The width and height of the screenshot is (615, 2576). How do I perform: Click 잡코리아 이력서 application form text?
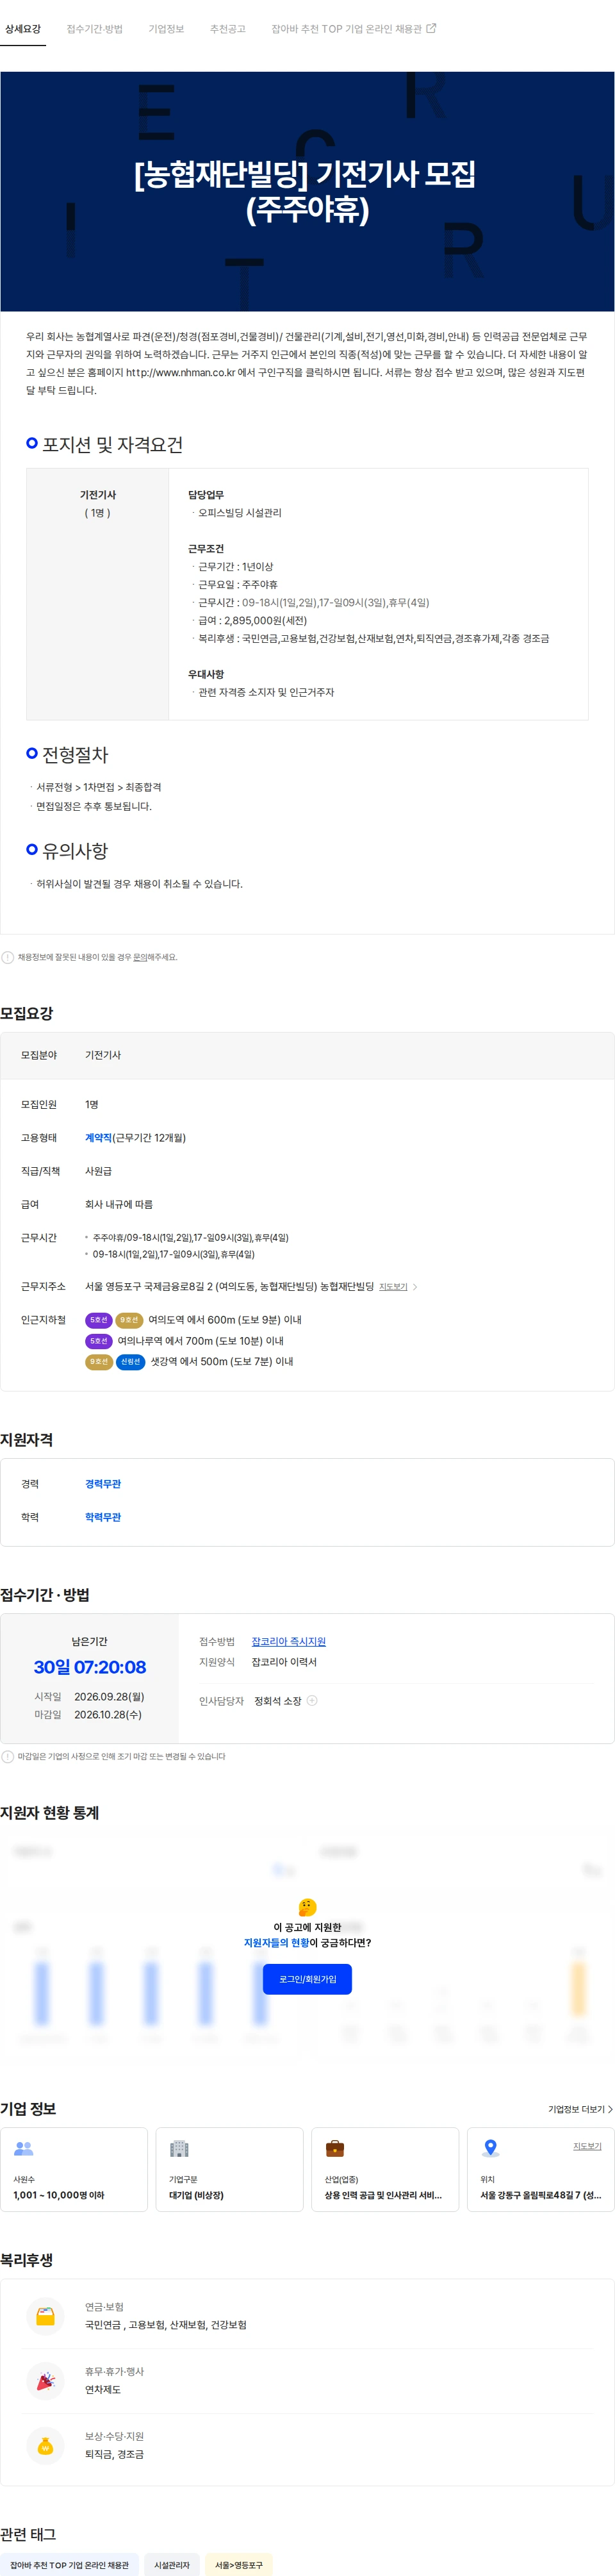tap(284, 1662)
